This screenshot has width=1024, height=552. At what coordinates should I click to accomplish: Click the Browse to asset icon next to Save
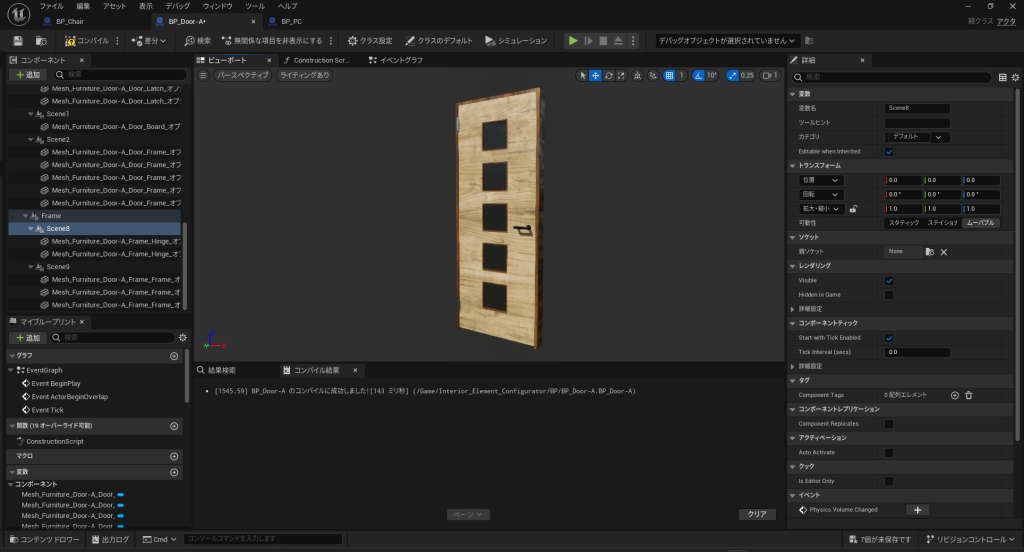[41, 41]
